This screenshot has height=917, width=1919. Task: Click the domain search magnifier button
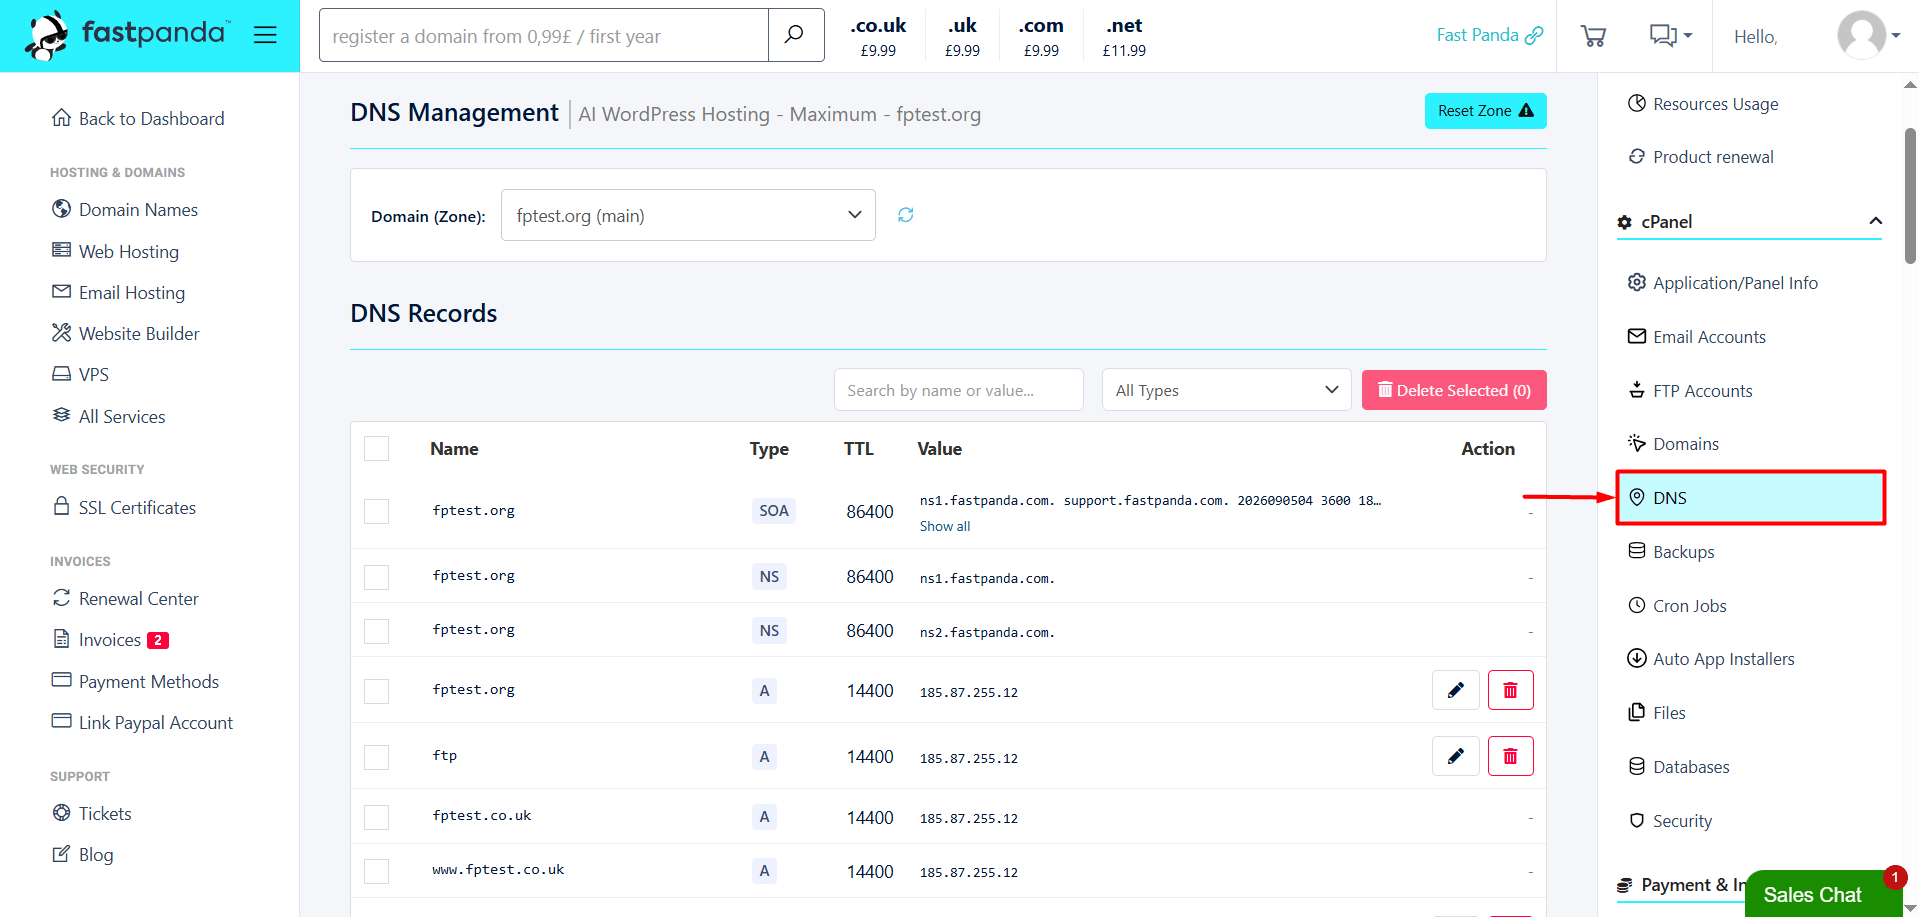795,35
